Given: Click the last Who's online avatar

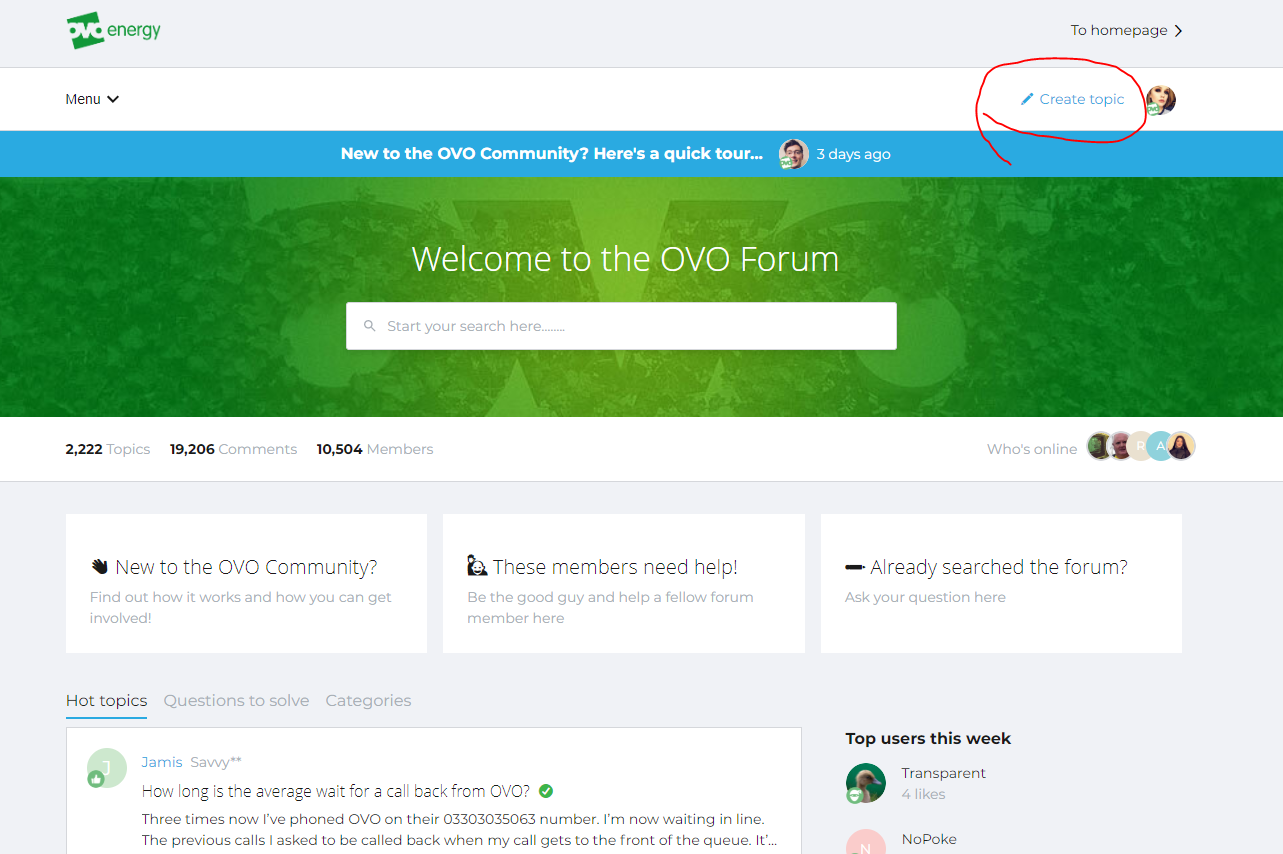Looking at the screenshot, I should (1181, 446).
